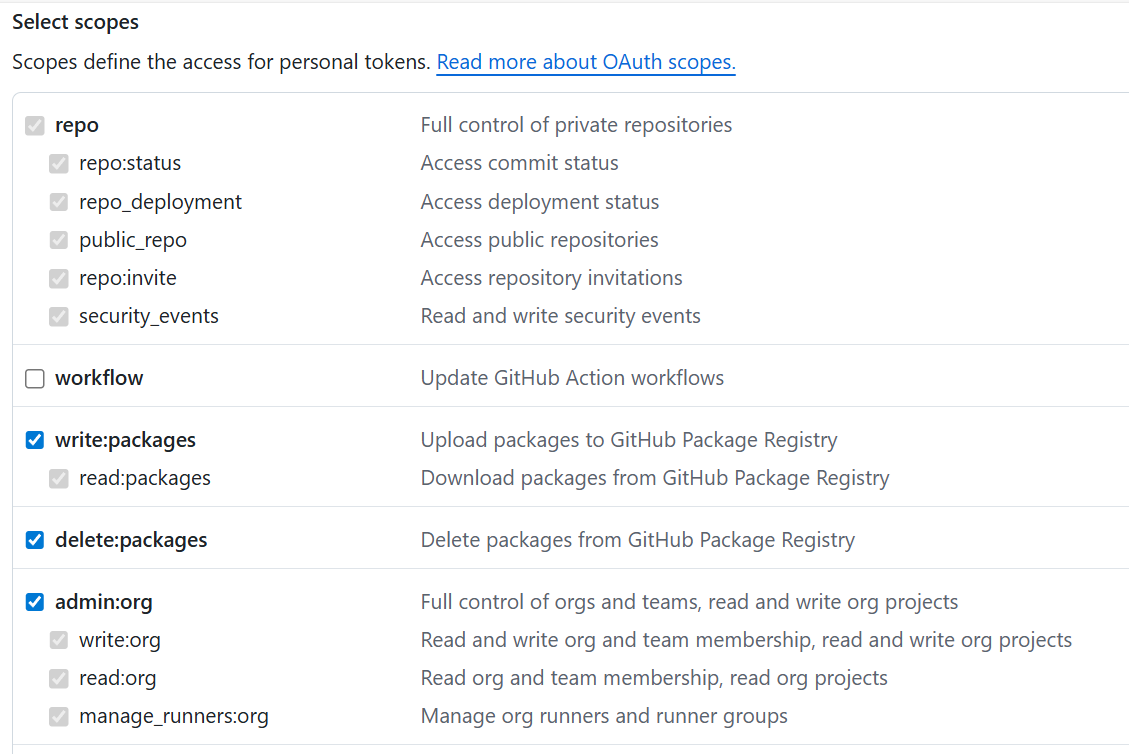Click 'Delete packages from GitHub Package Registry' text

click(638, 540)
